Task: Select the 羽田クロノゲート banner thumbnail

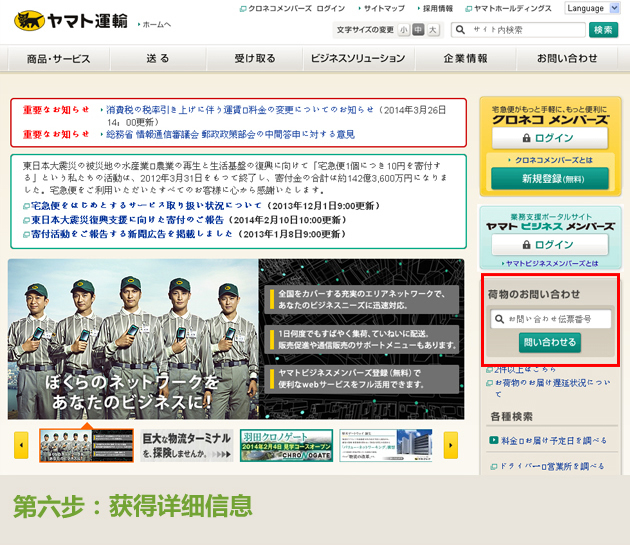Action: (x=285, y=445)
